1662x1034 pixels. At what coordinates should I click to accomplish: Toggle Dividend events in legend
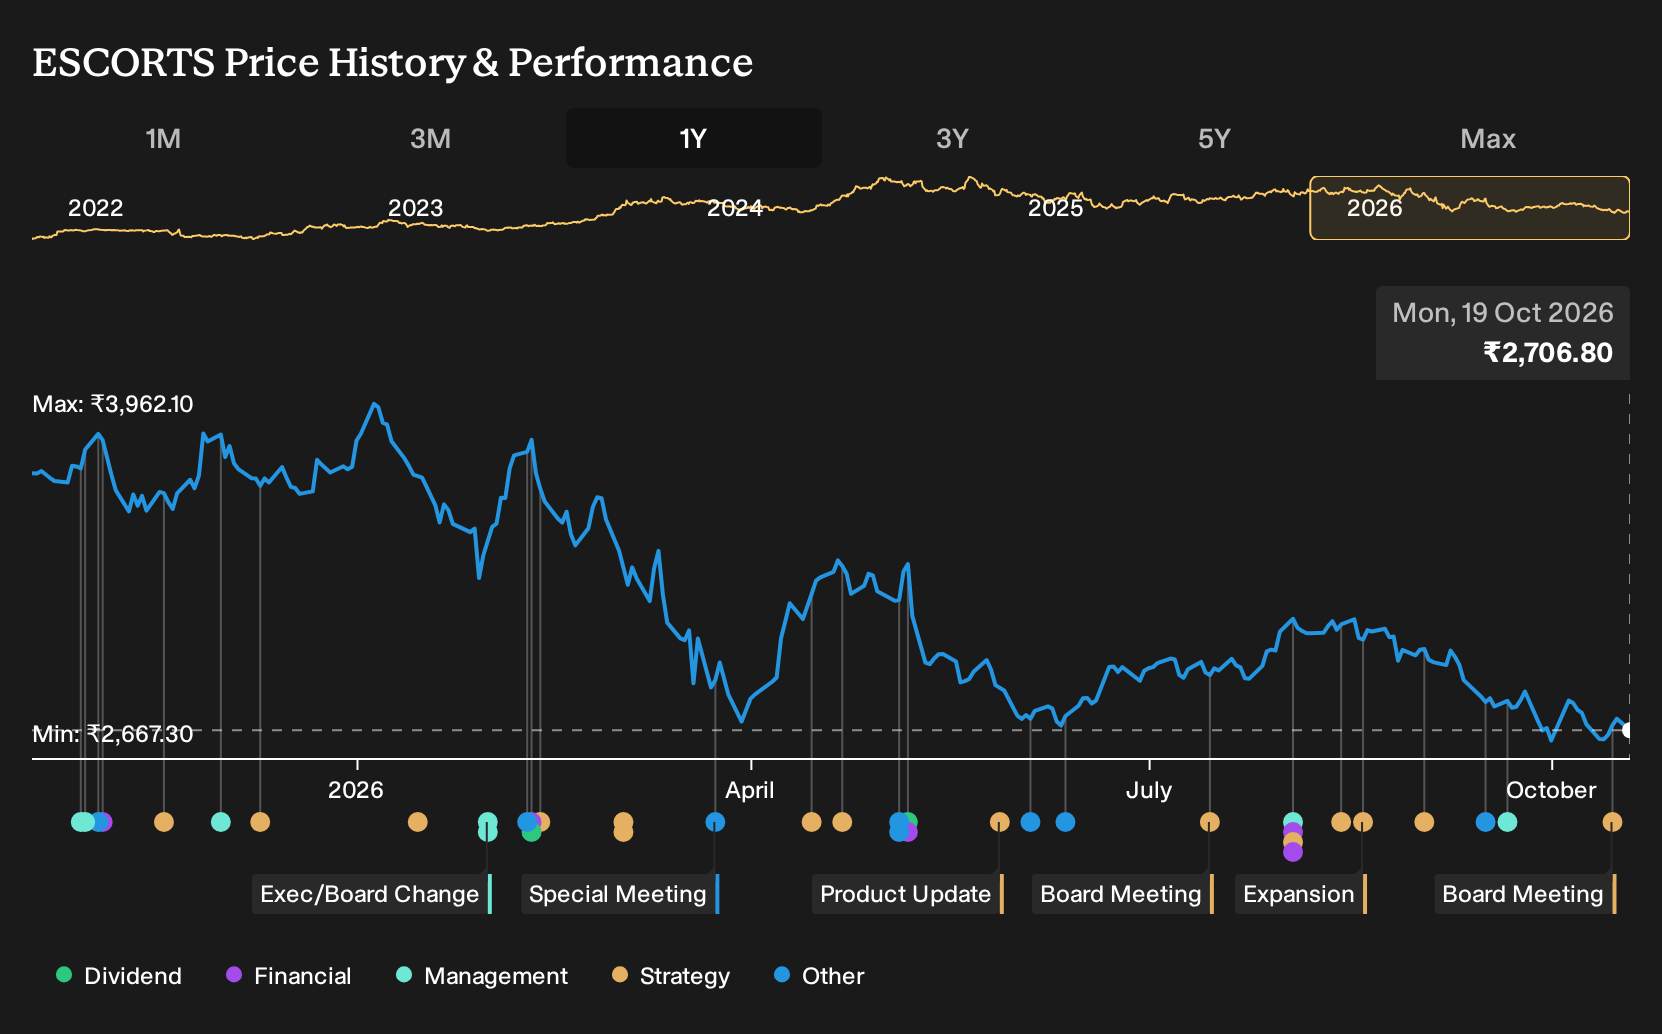click(x=119, y=975)
